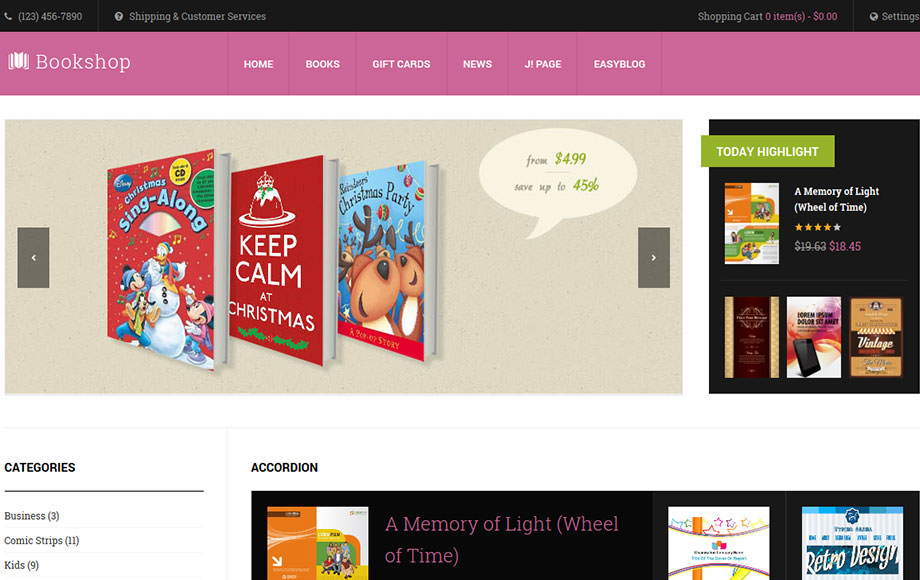
Task: Select the Vintage book cover thumbnail
Action: [876, 337]
